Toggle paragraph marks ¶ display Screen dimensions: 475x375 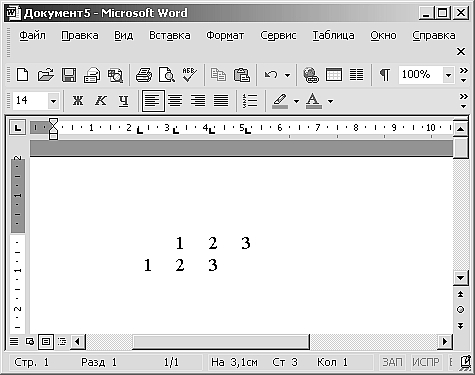(x=385, y=75)
